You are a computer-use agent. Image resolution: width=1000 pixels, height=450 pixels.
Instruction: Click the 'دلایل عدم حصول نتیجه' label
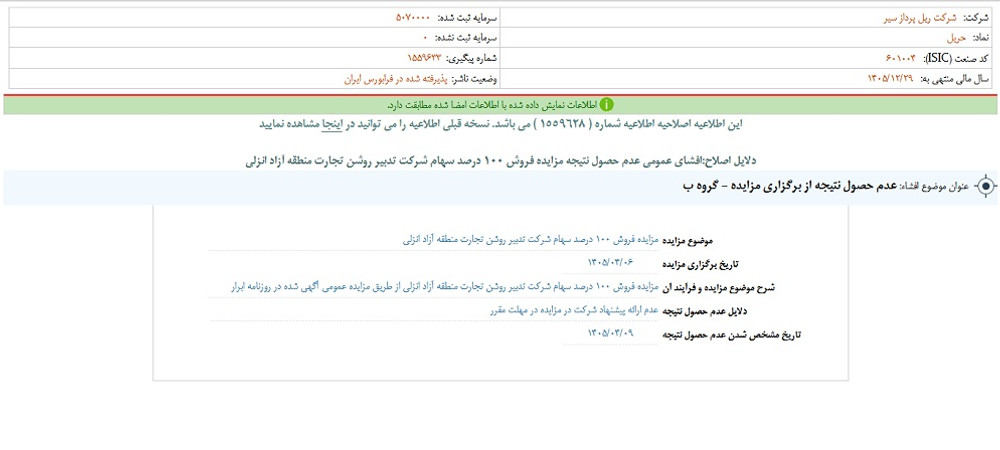pos(705,311)
